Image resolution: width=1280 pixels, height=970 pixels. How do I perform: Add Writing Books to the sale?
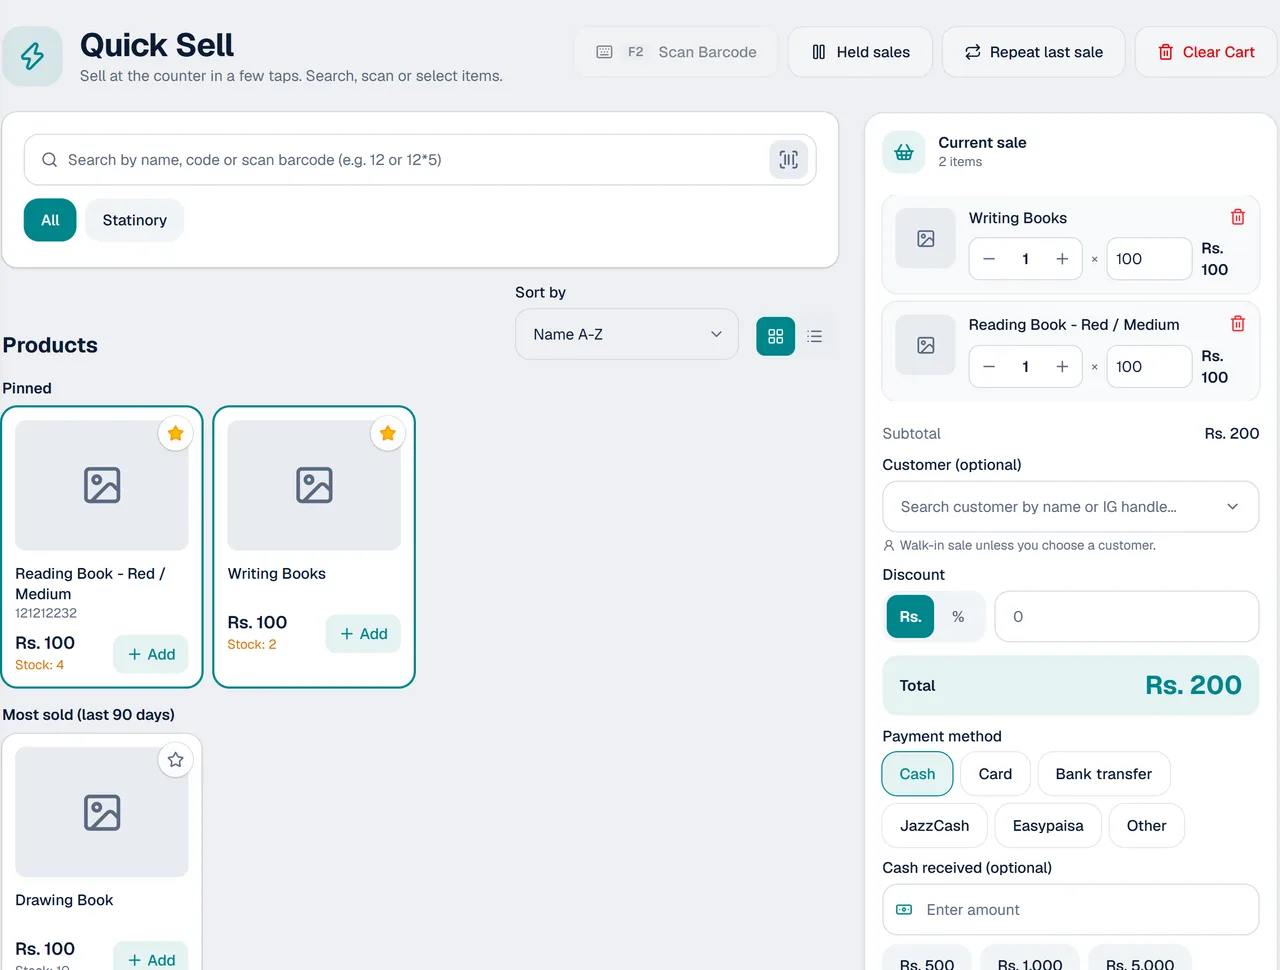[363, 634]
